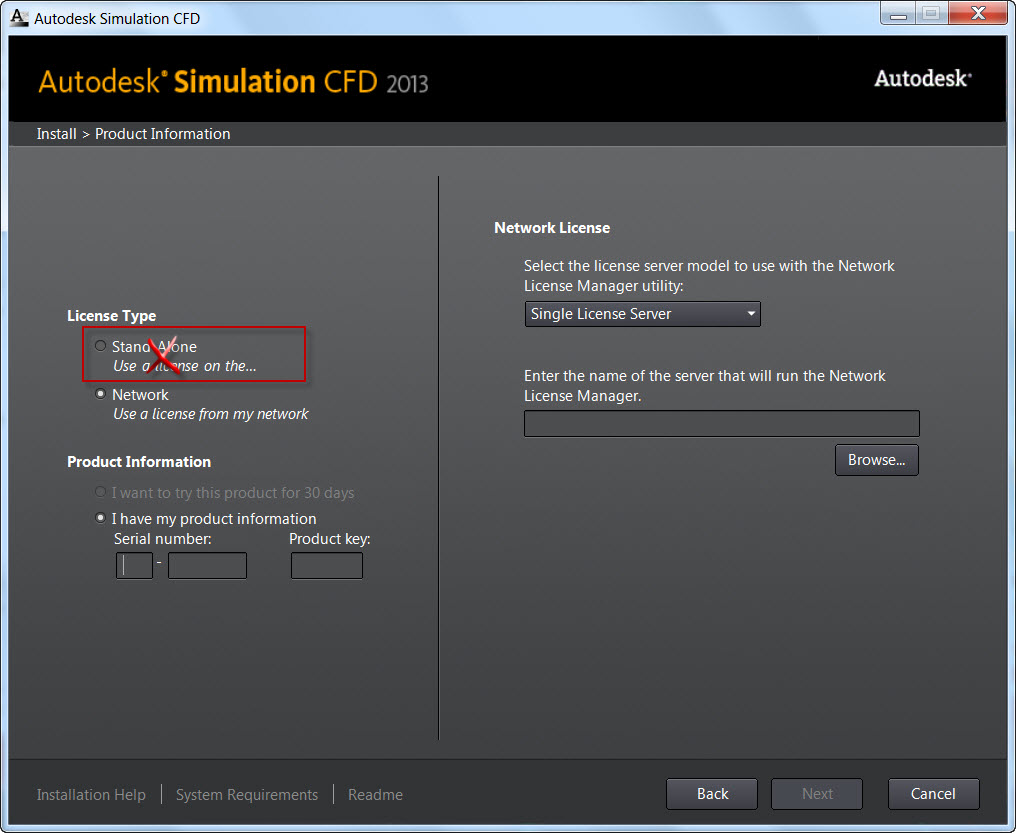Viewport: 1016px width, 833px height.
Task: Open the System Requirements link
Action: (247, 795)
